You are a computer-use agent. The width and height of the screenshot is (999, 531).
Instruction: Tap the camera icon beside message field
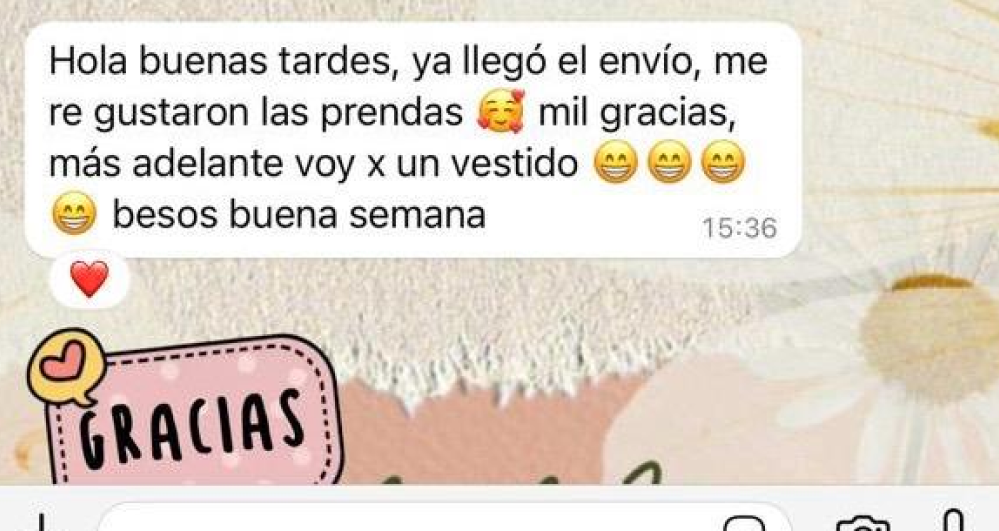pos(862,524)
